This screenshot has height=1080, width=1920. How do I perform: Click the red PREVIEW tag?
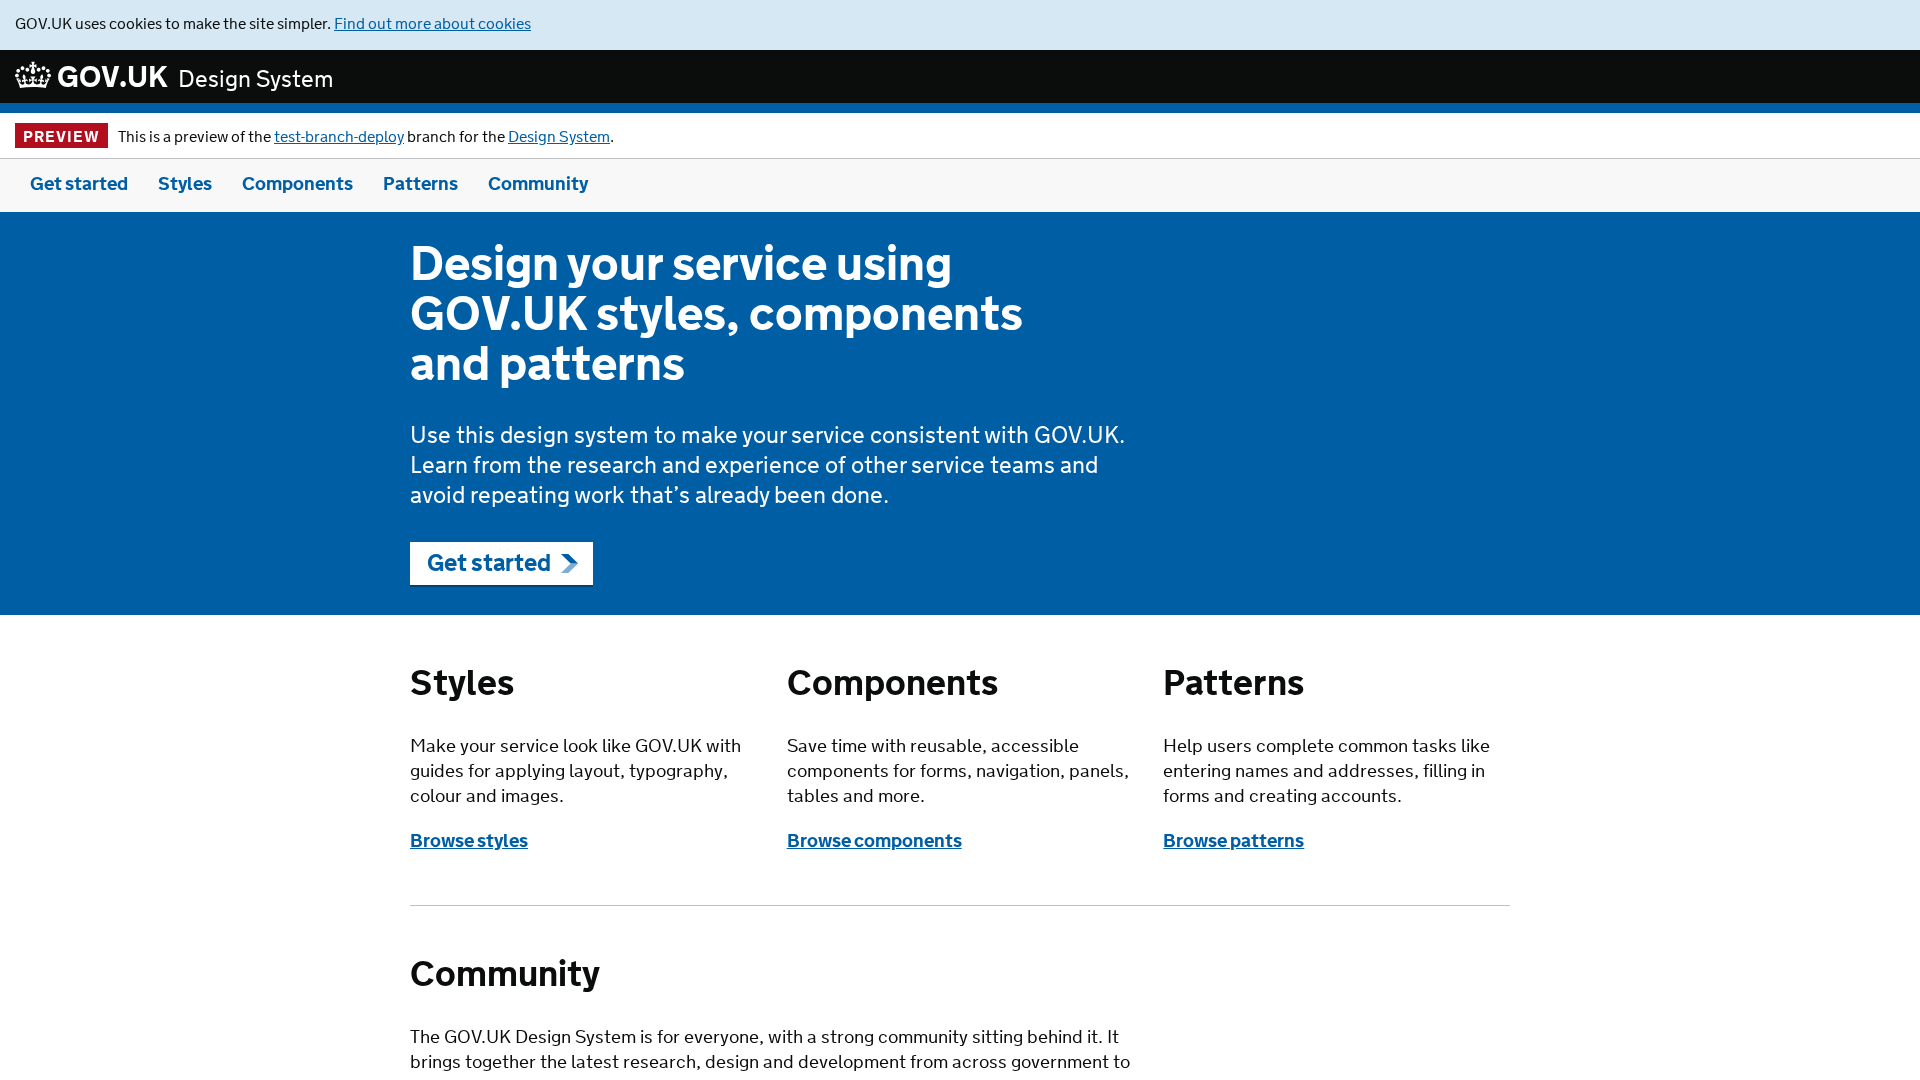[61, 136]
